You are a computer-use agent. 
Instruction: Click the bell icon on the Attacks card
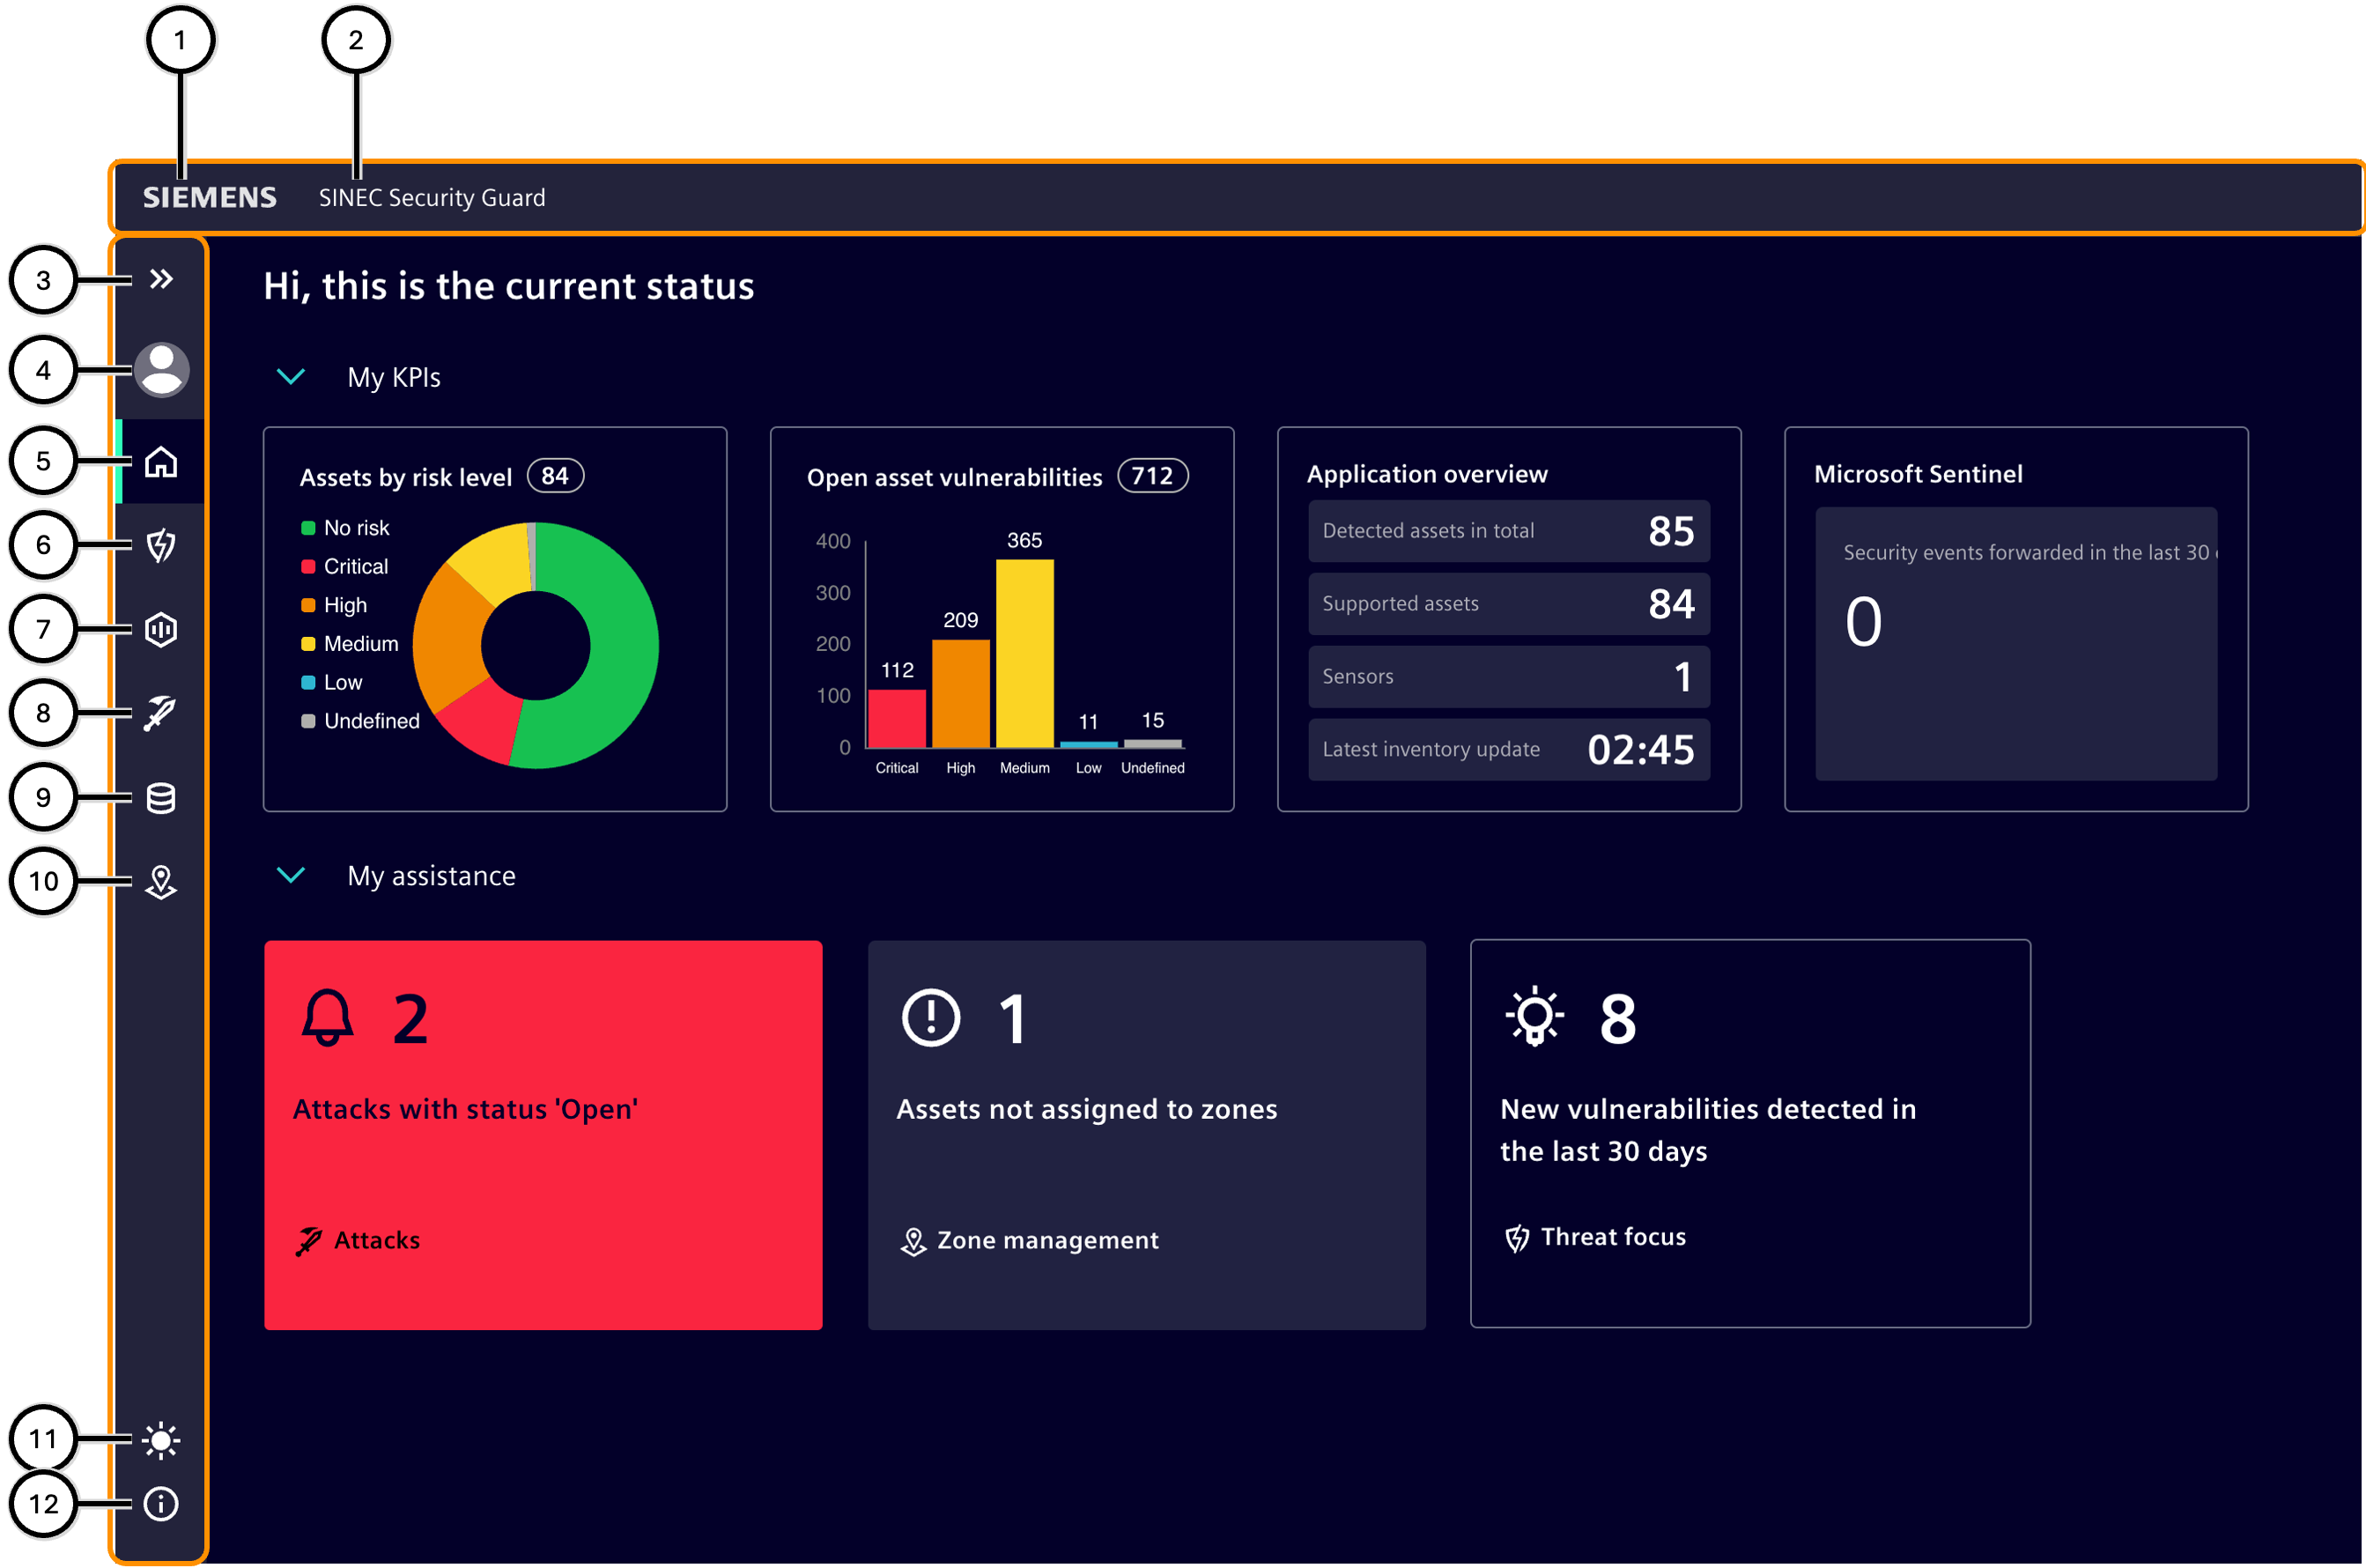click(x=327, y=1018)
